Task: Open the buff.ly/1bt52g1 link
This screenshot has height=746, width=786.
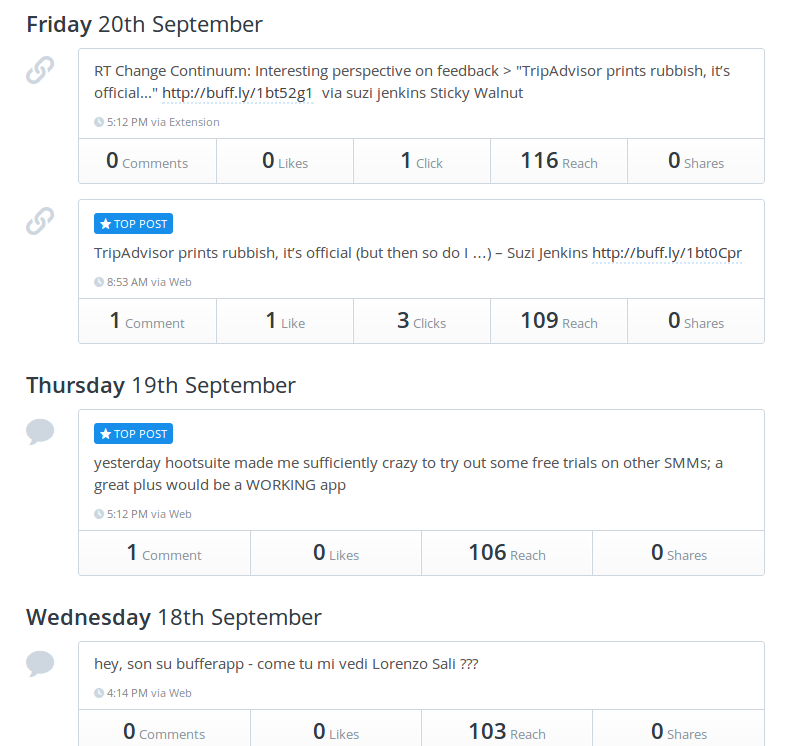Action: click(x=238, y=94)
